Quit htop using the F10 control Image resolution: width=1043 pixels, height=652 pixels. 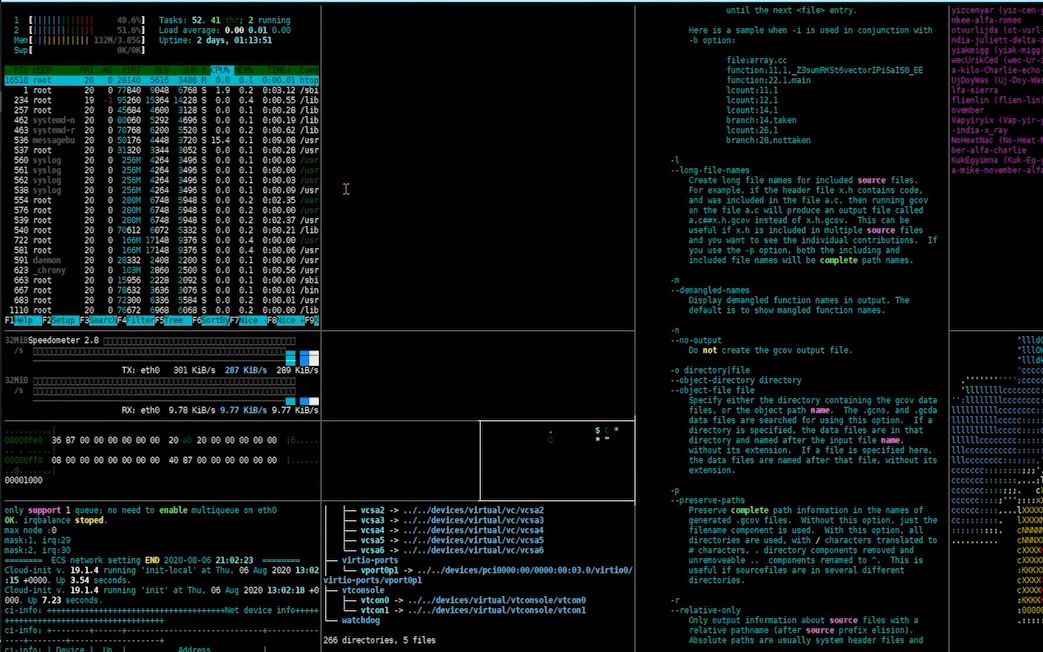tap(325, 321)
